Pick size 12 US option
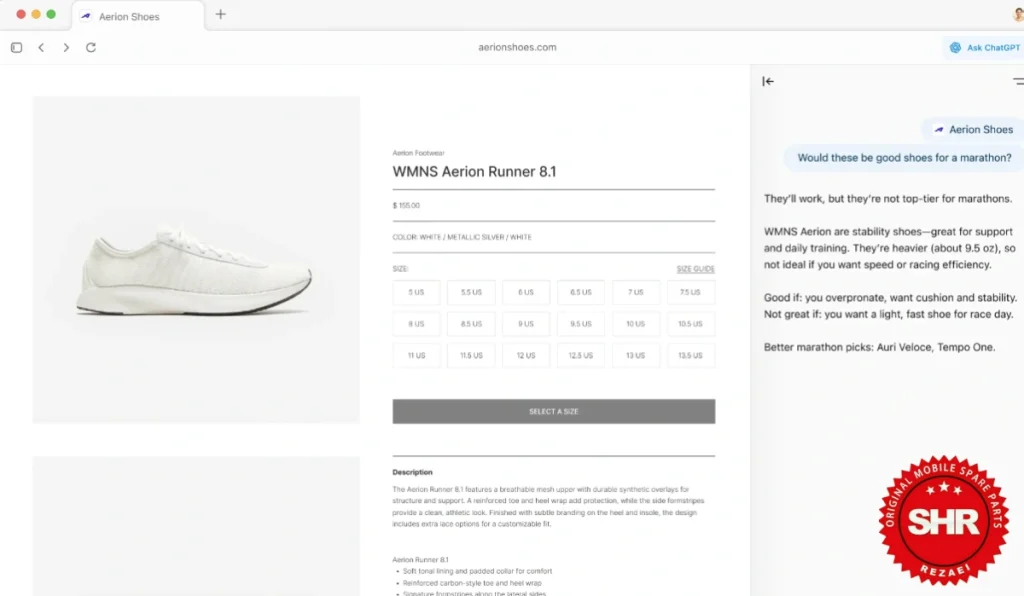Screen dimensions: 1024x596 pyautogui.click(x=526, y=356)
